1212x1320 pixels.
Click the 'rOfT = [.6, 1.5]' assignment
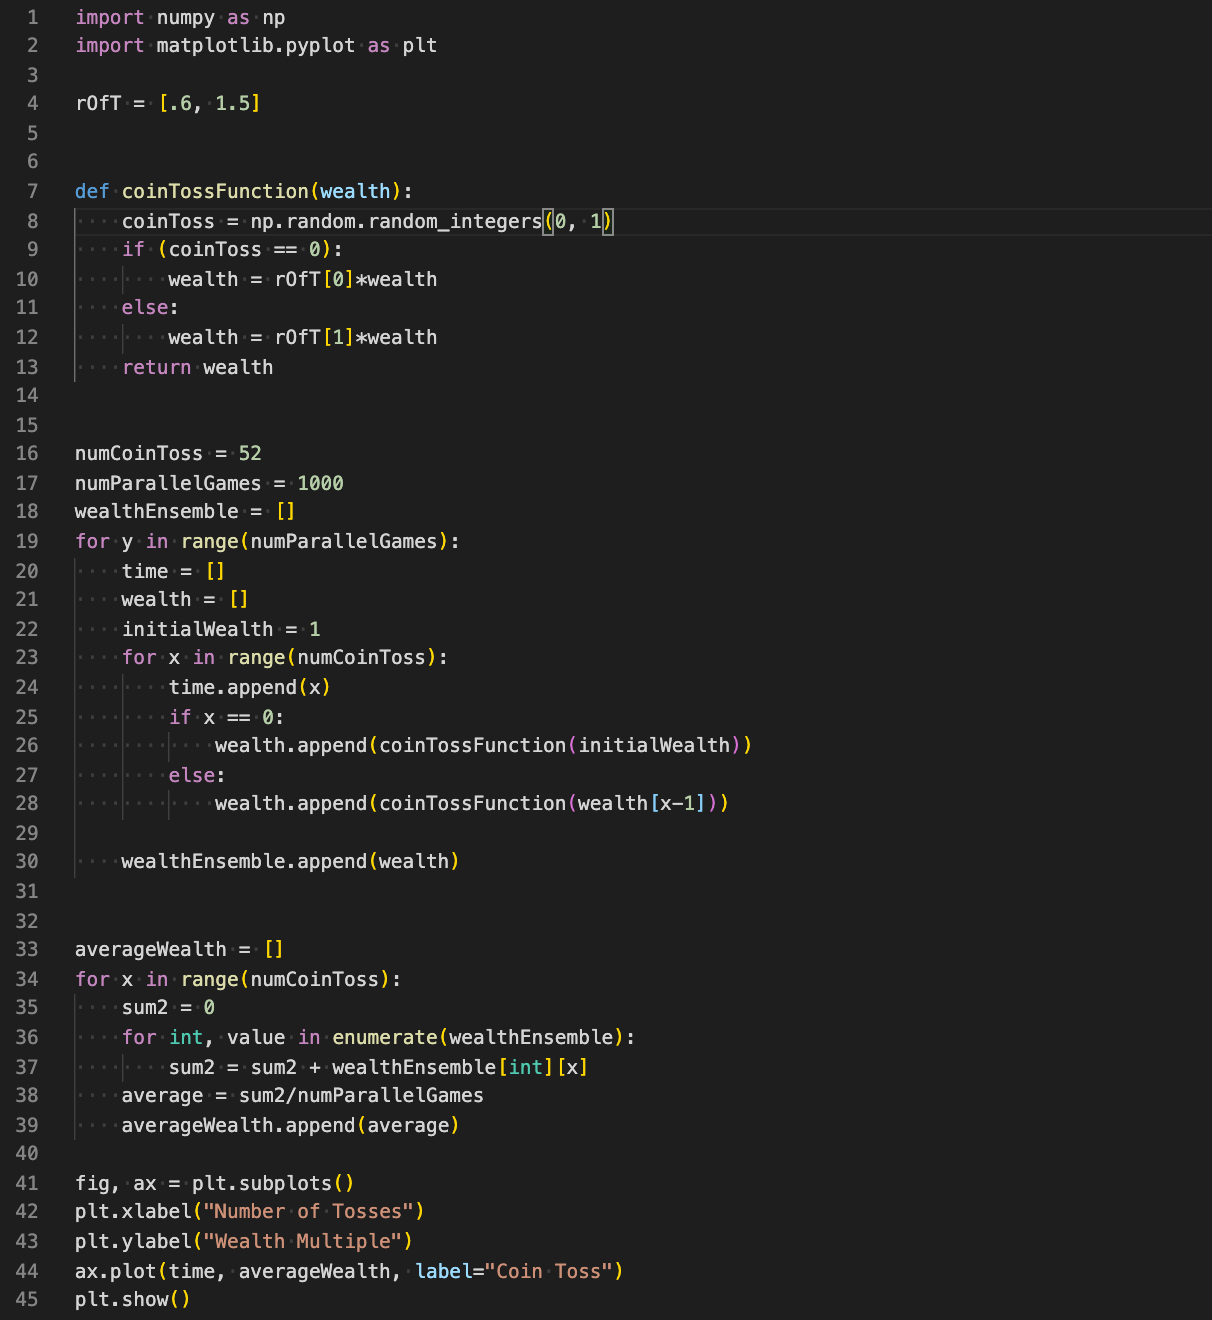[x=168, y=103]
